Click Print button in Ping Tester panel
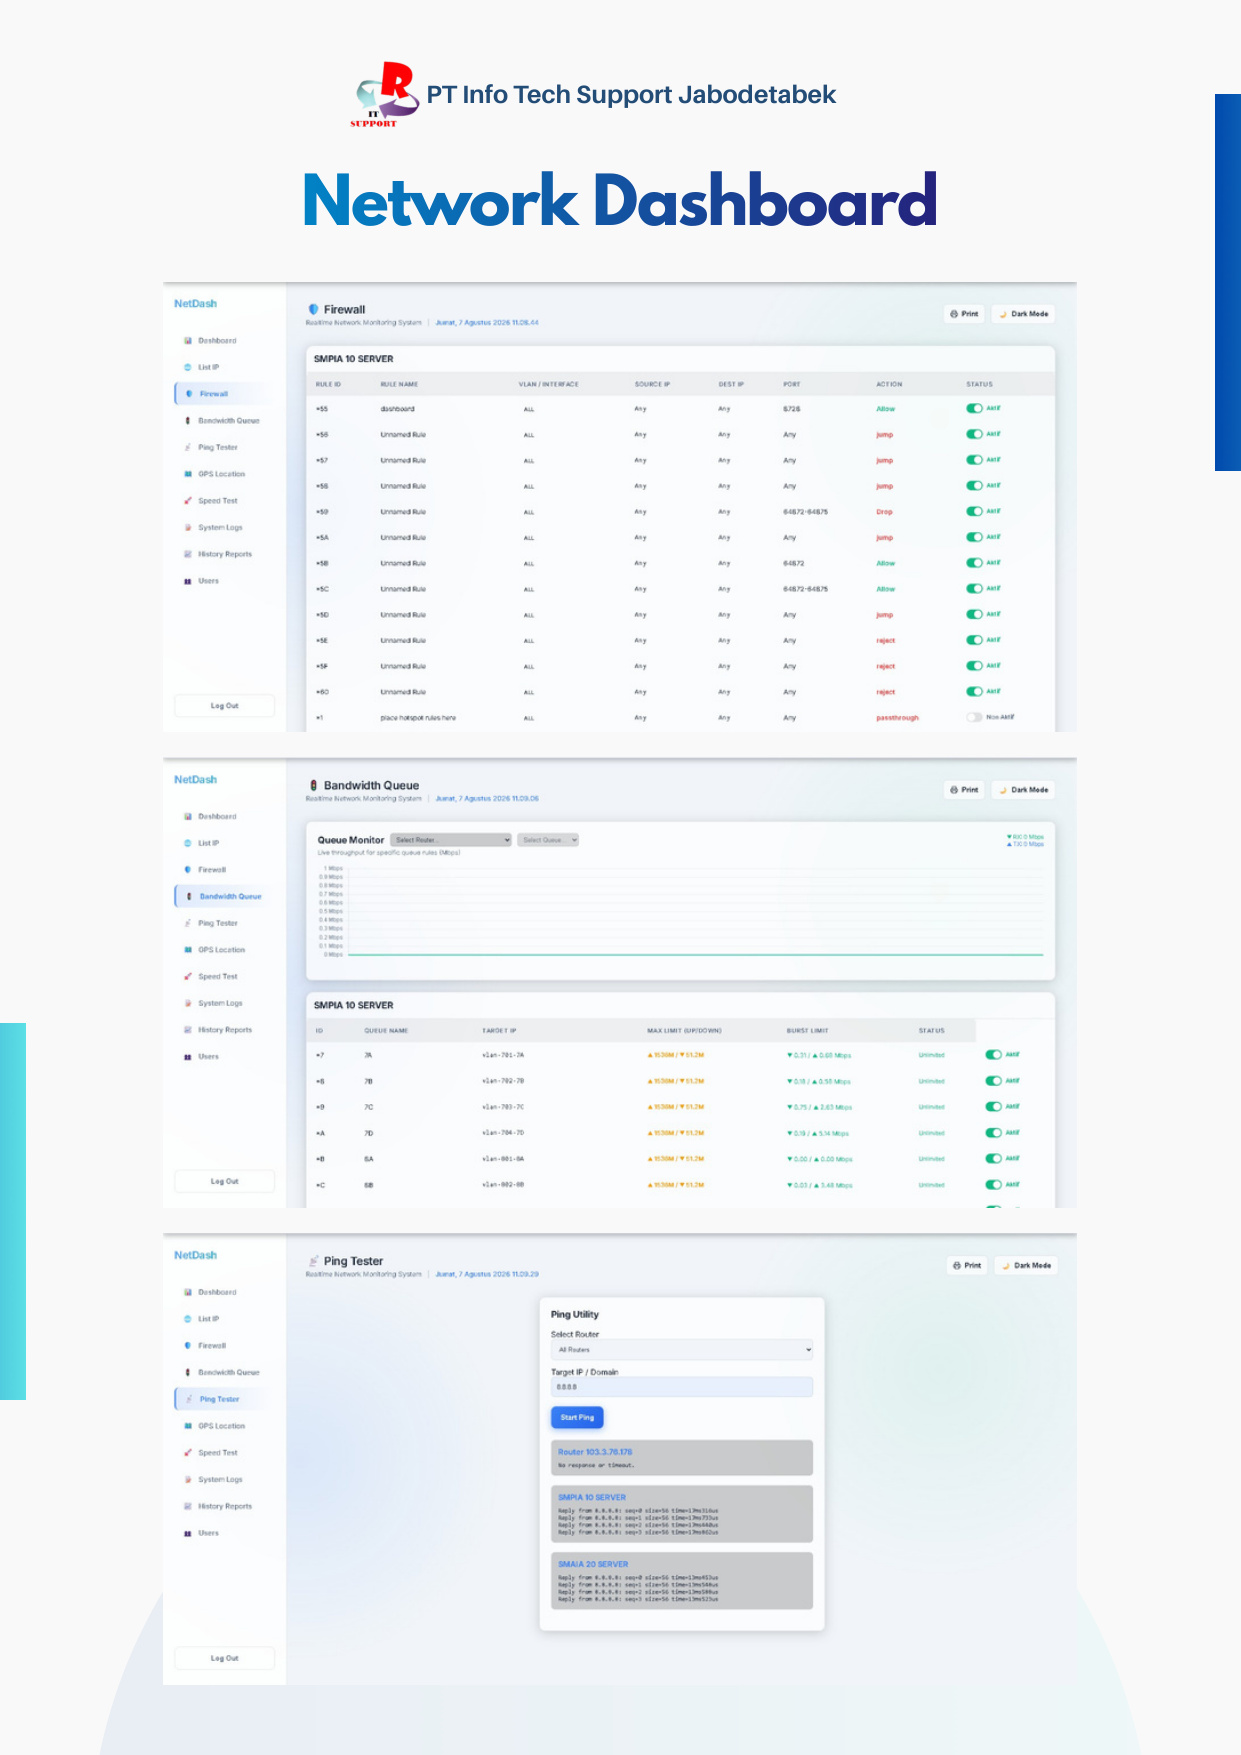Image resolution: width=1241 pixels, height=1755 pixels. click(x=967, y=1266)
